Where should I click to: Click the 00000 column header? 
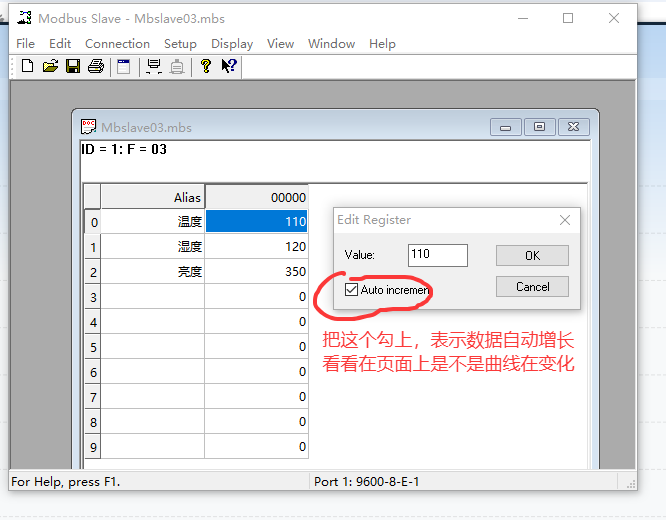(x=257, y=197)
